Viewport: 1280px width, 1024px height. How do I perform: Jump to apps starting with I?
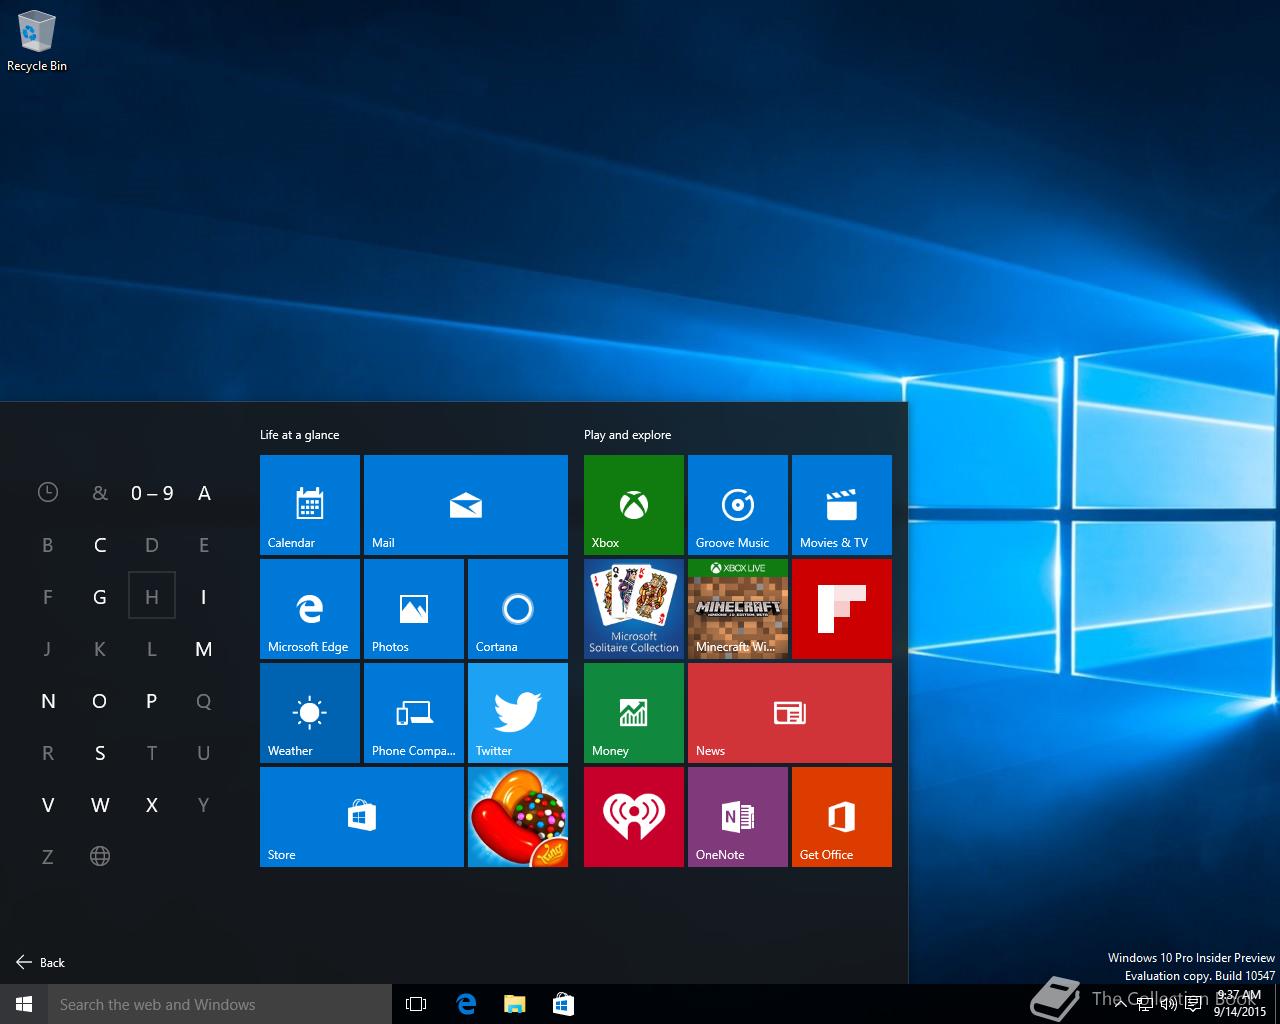204,596
